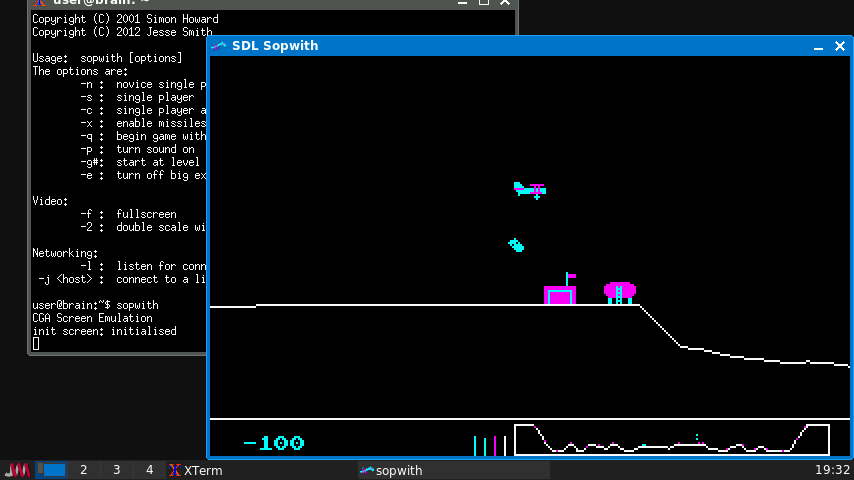Click the SDL Sopwith title bar plane icon
The height and width of the screenshot is (480, 854).
219,46
